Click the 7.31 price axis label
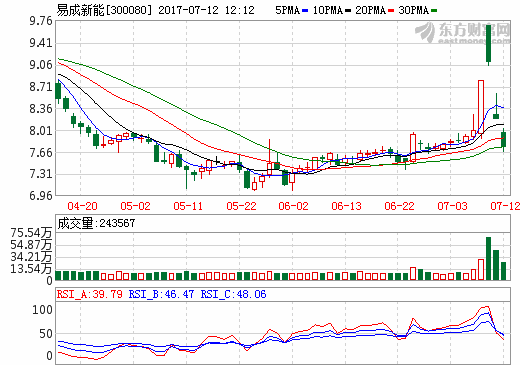The width and height of the screenshot is (520, 365). tap(41, 174)
